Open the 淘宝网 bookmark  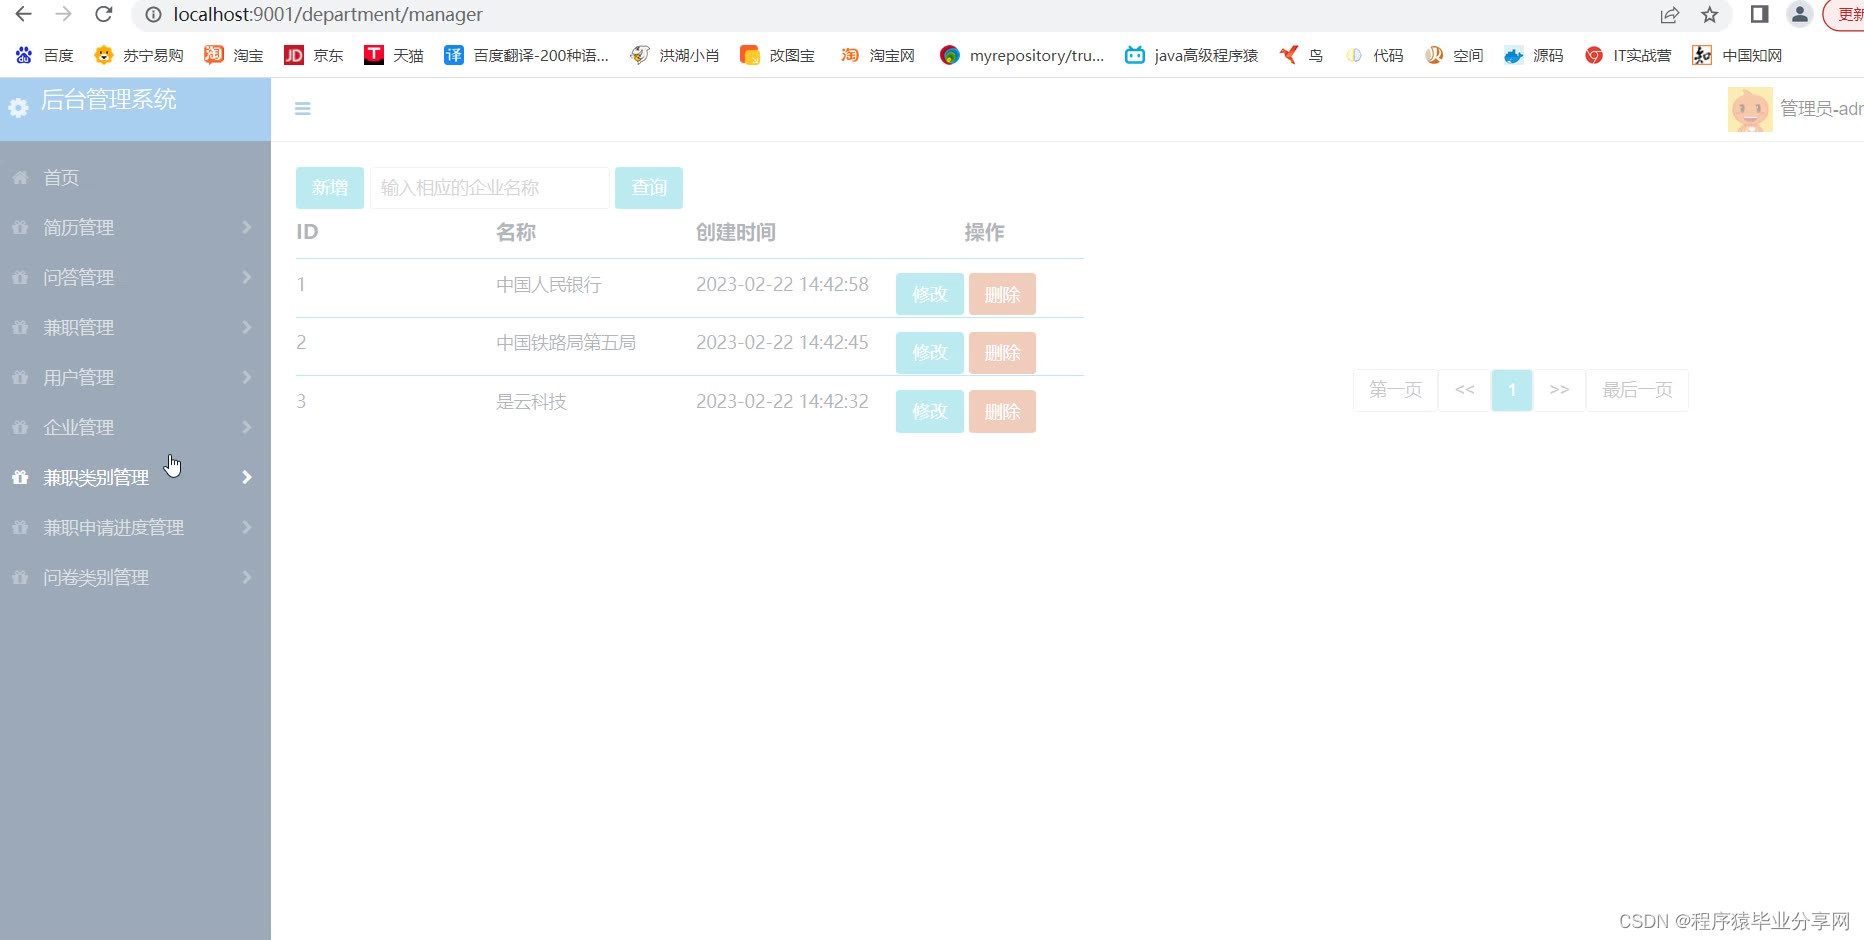click(877, 55)
